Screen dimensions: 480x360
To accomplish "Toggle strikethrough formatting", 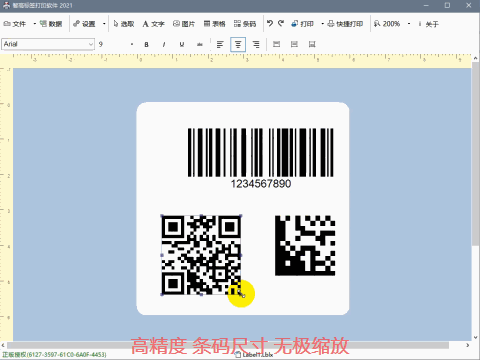I will [x=200, y=44].
